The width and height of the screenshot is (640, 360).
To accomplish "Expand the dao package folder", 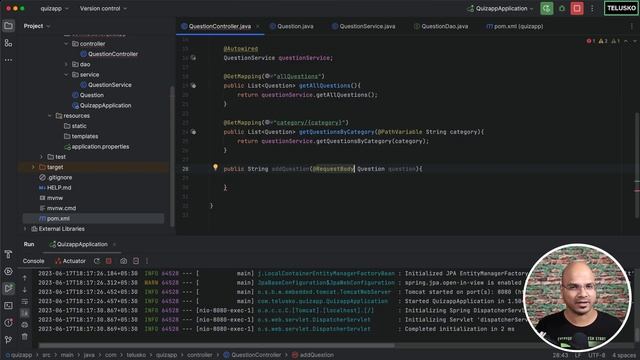I will coord(66,64).
